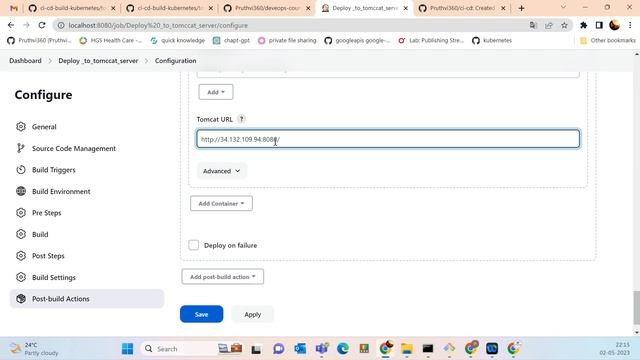Open File Explorer from the taskbar
The image size is (640, 360).
click(x=407, y=349)
